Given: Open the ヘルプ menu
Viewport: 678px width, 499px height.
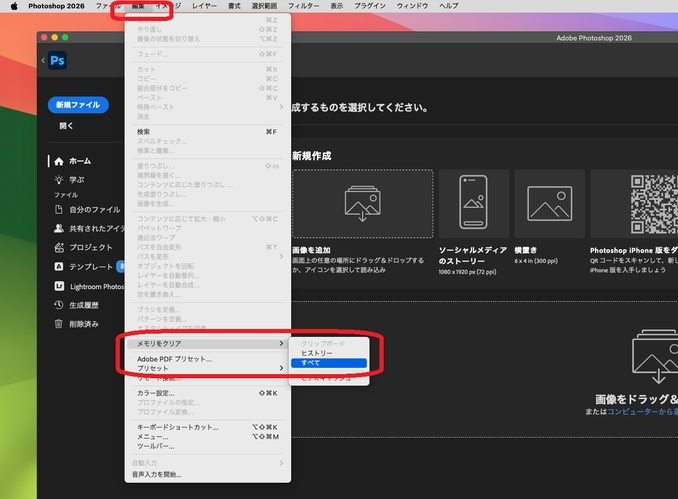Looking at the screenshot, I should (448, 6).
